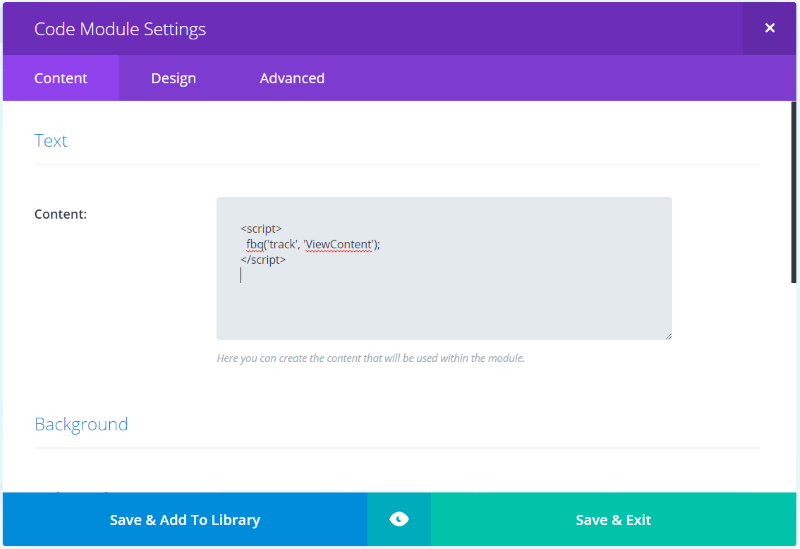Click the help text below the textarea

[370, 358]
